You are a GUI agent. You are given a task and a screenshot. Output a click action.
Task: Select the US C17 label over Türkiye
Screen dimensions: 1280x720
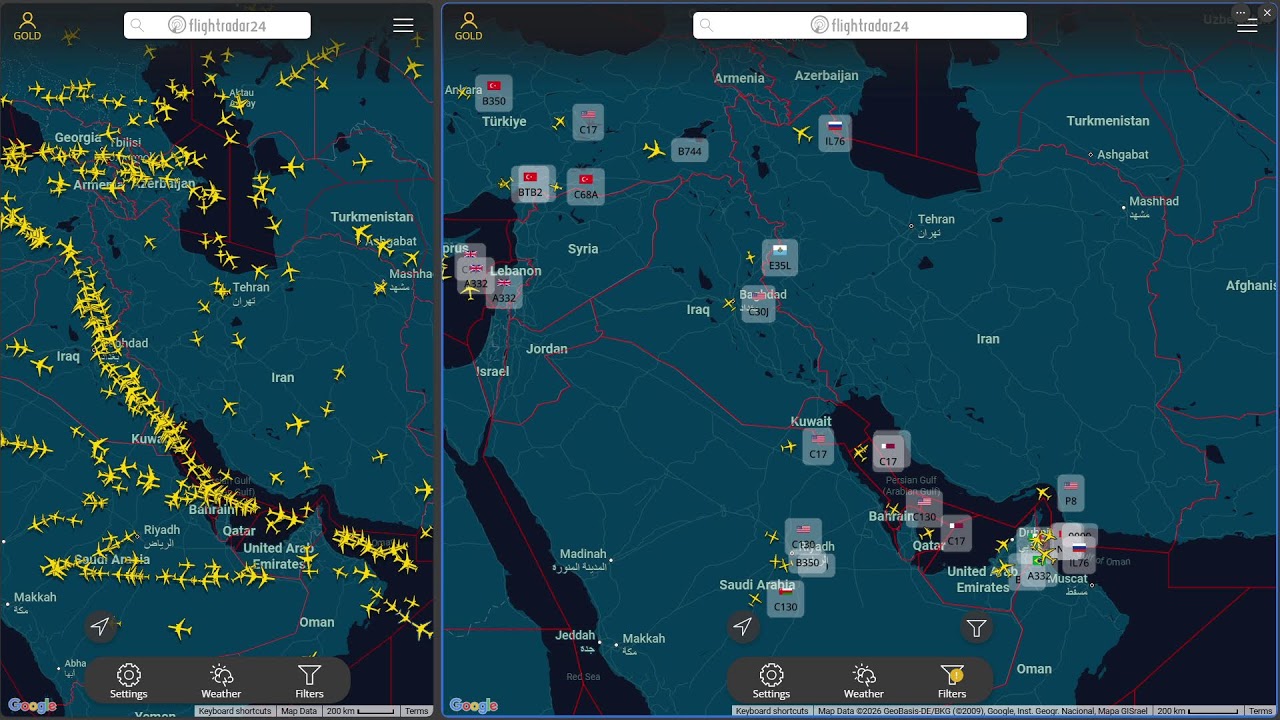(588, 122)
